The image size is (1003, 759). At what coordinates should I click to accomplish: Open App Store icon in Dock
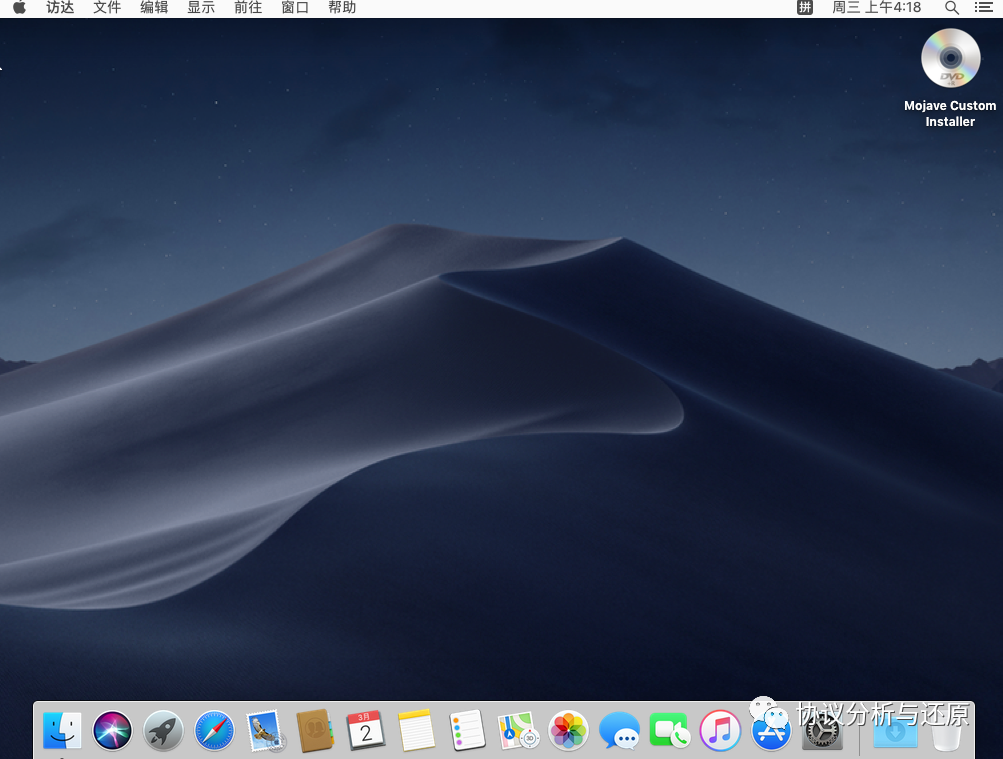(771, 730)
